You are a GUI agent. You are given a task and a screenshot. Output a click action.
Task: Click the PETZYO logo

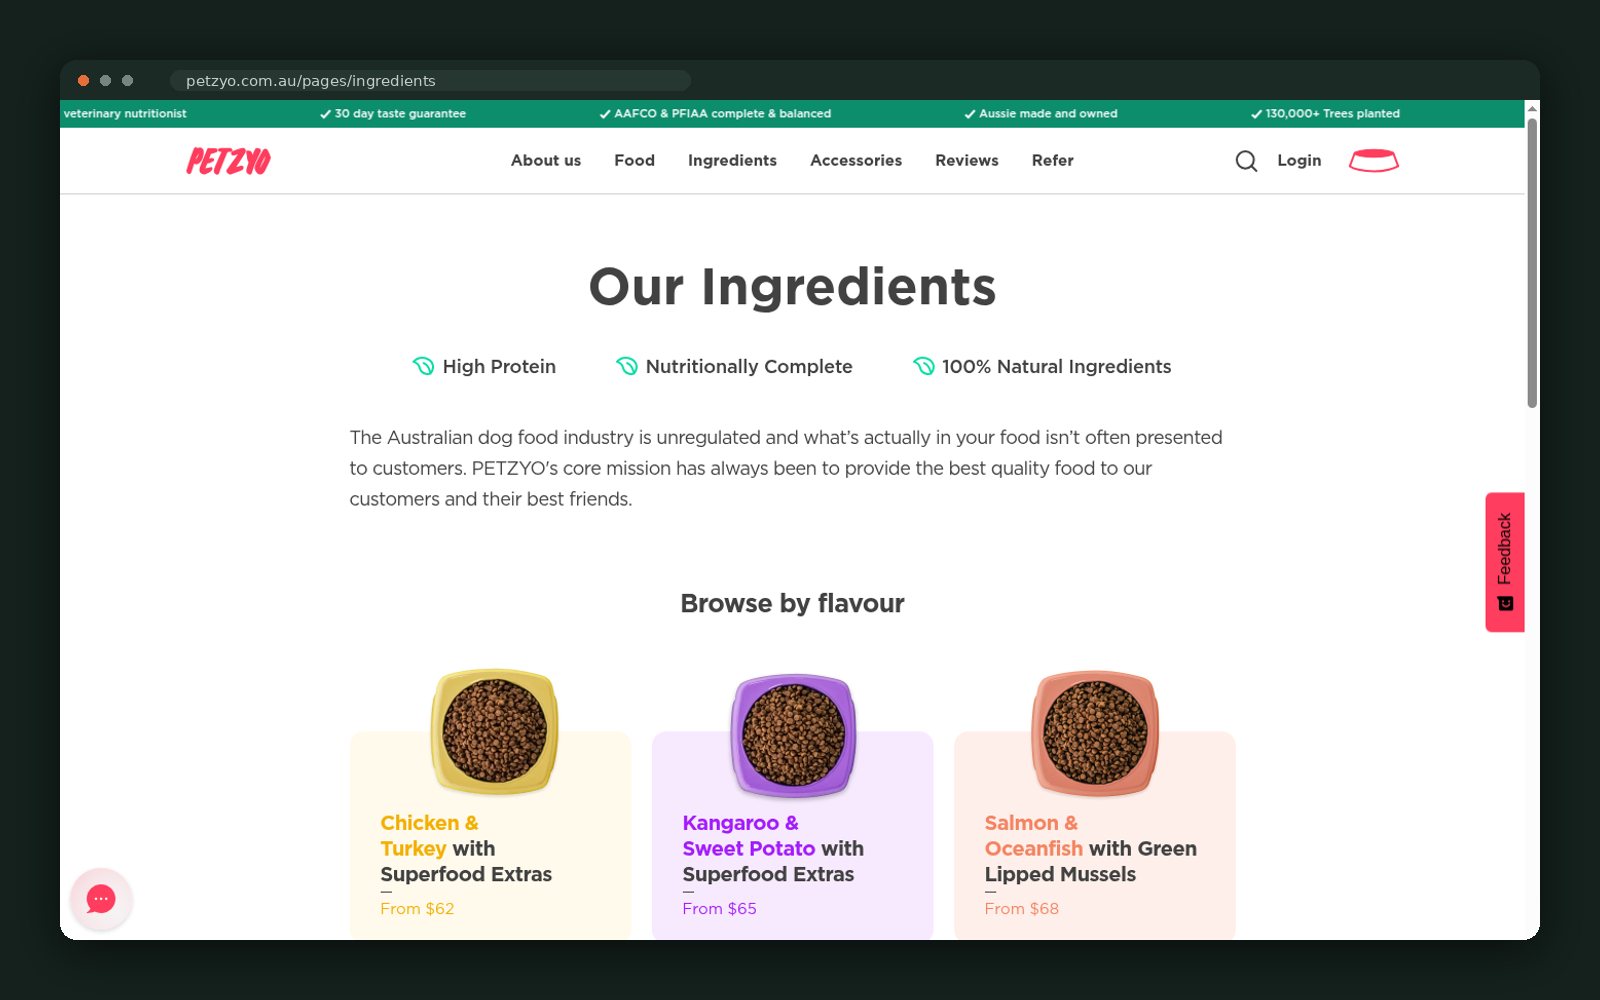228,161
